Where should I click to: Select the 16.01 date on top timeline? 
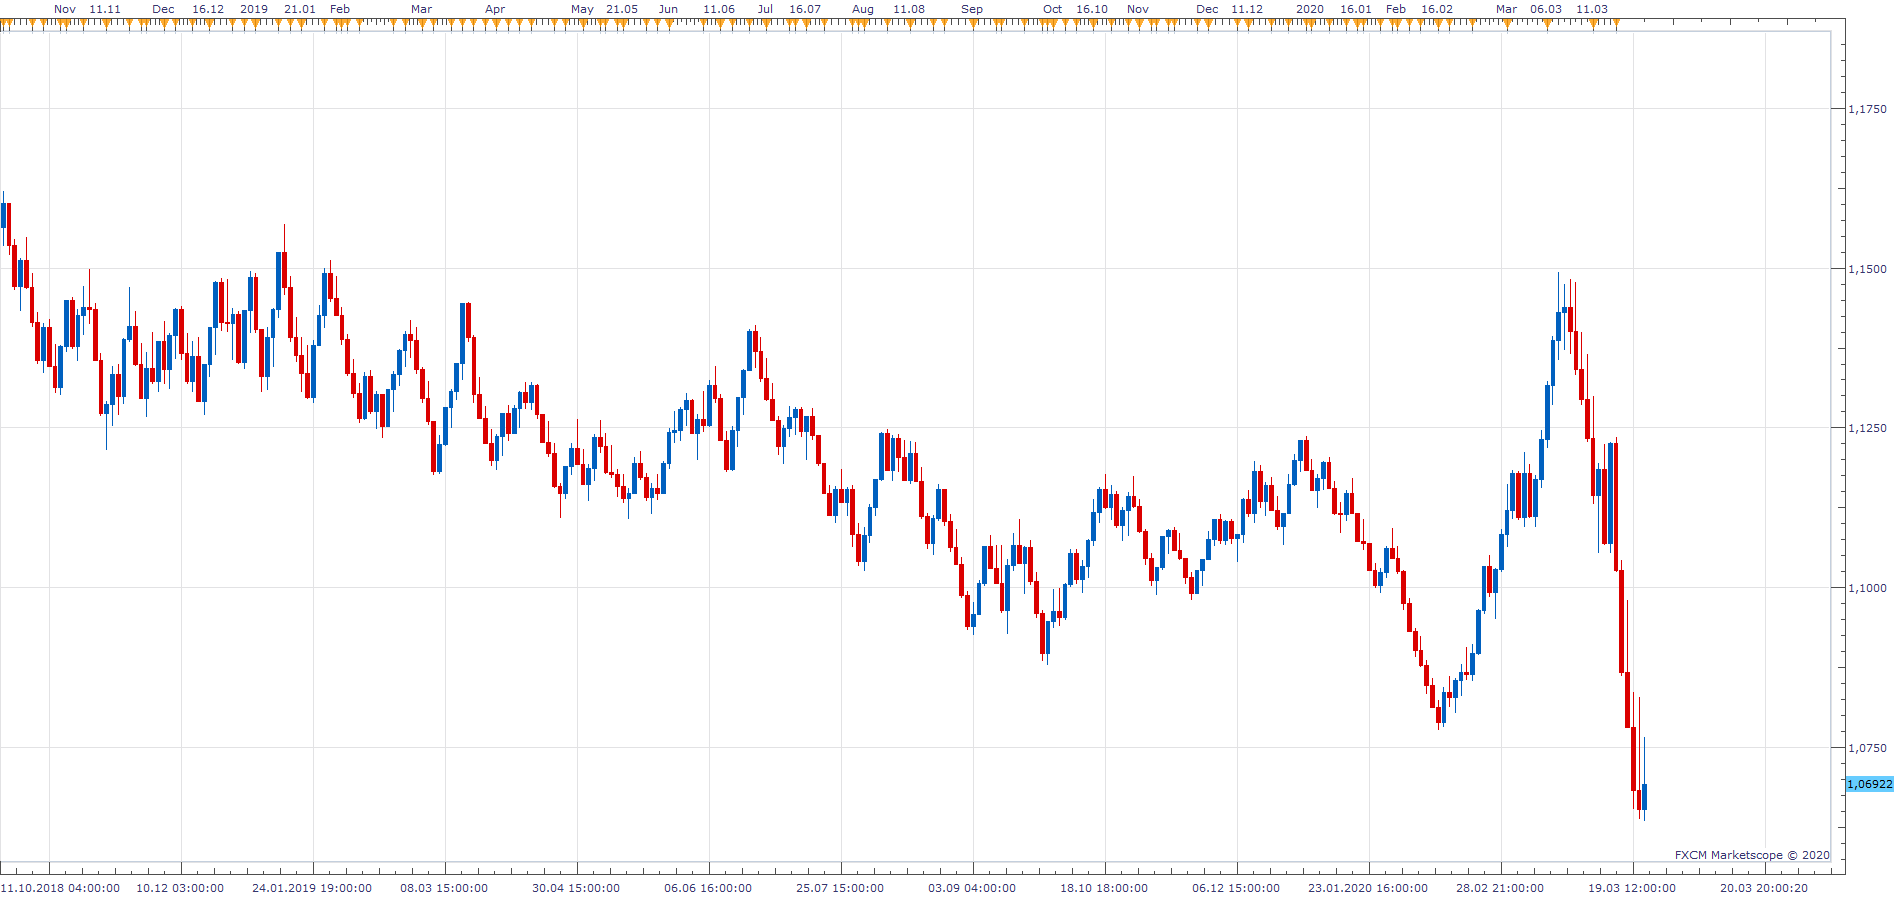1356,9
